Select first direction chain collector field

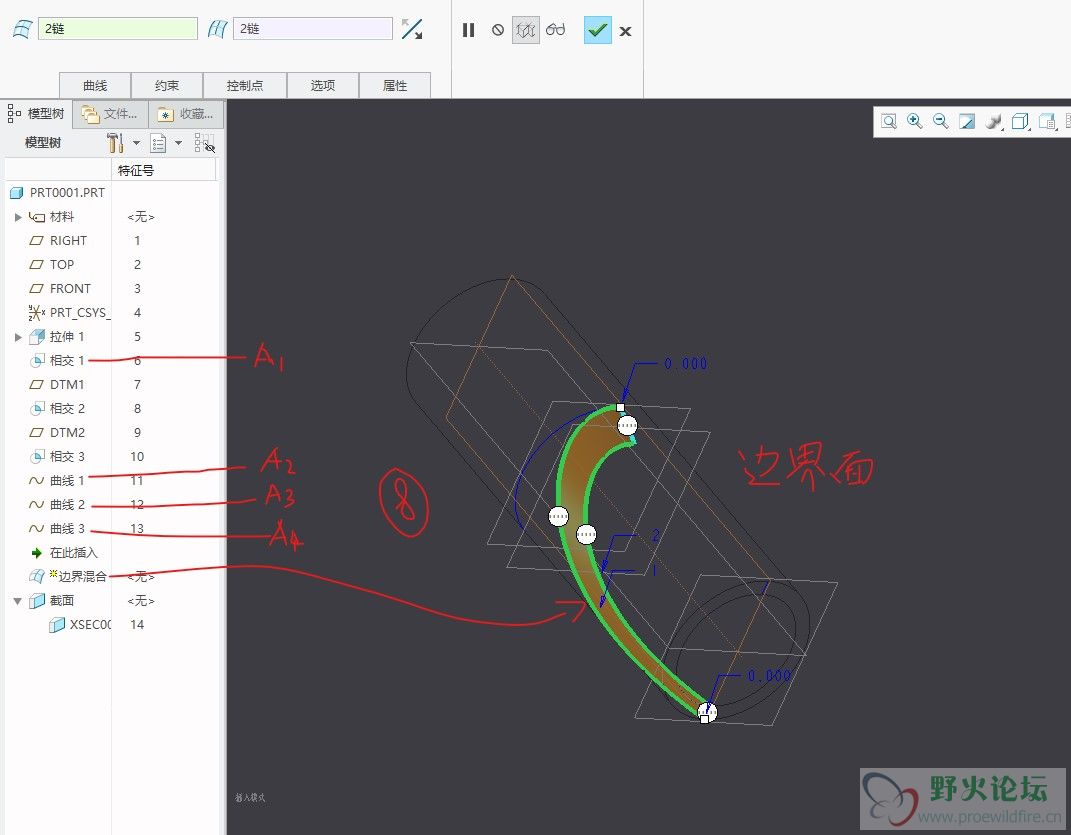coord(117,29)
